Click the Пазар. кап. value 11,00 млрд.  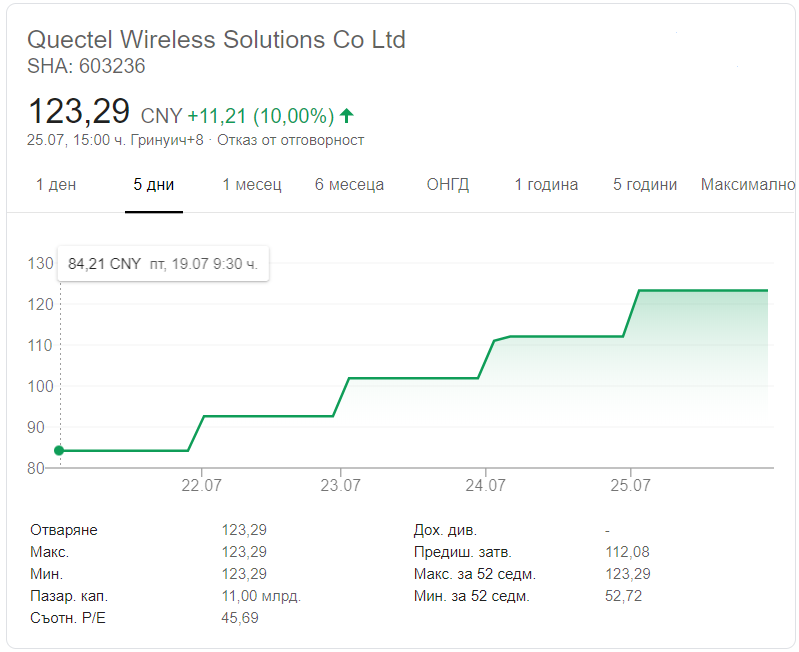click(261, 596)
